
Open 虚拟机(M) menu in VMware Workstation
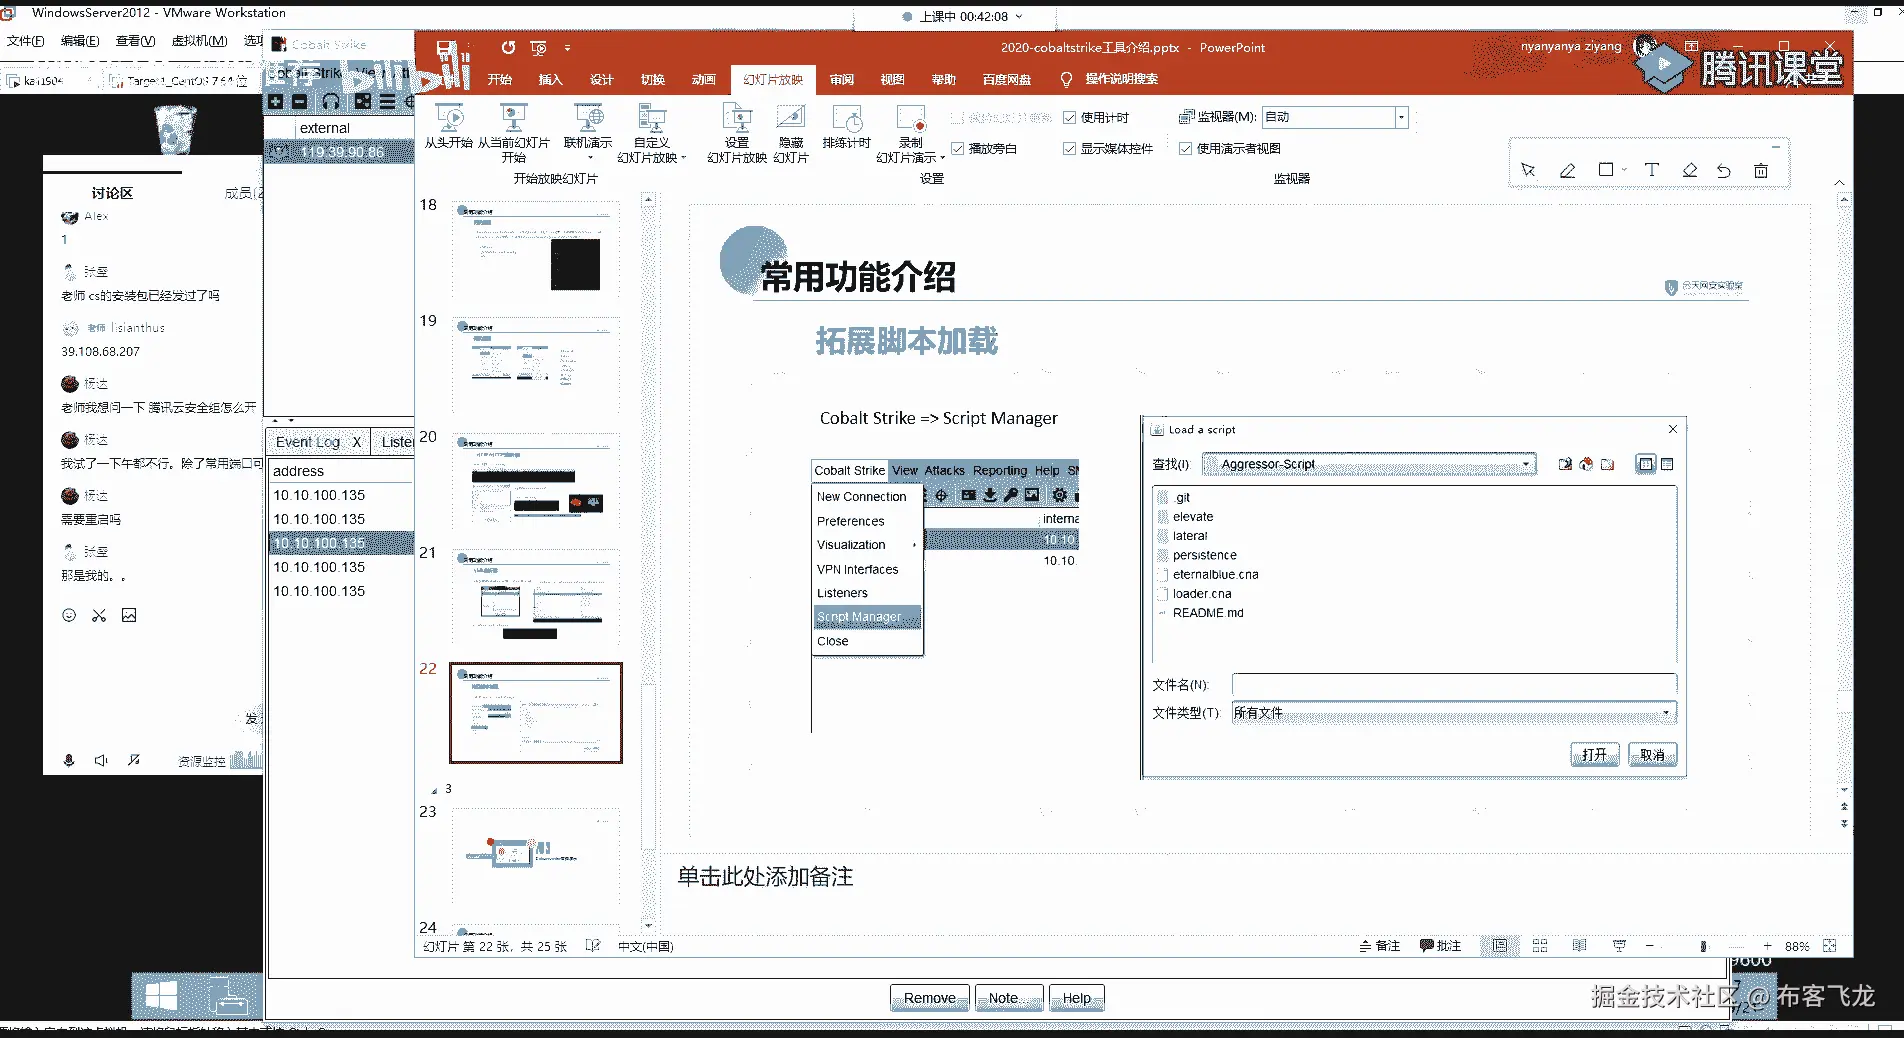[200, 41]
